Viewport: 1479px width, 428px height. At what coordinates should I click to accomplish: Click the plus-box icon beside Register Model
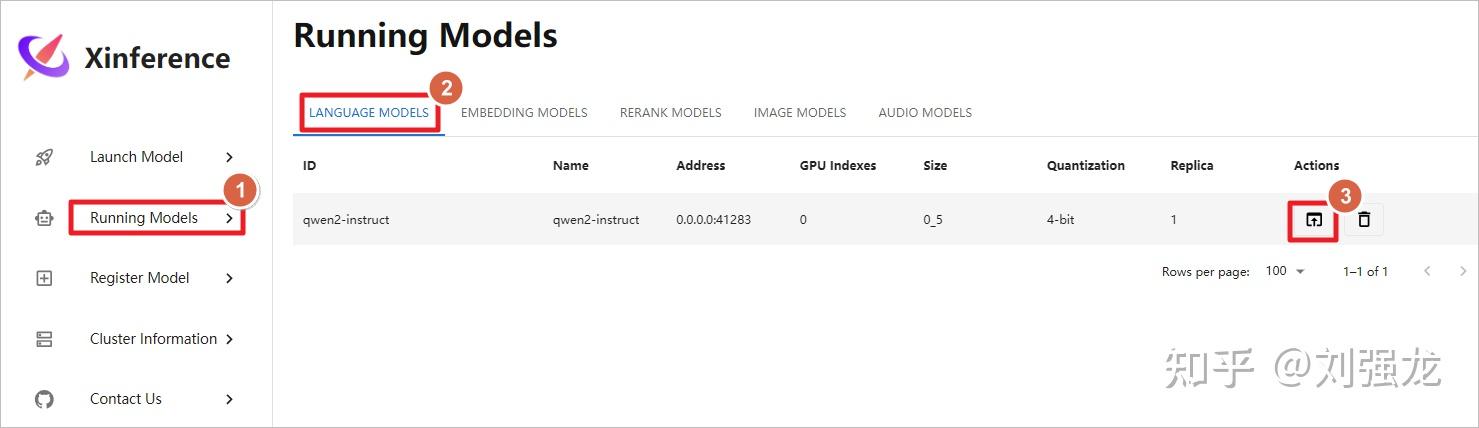tap(44, 278)
